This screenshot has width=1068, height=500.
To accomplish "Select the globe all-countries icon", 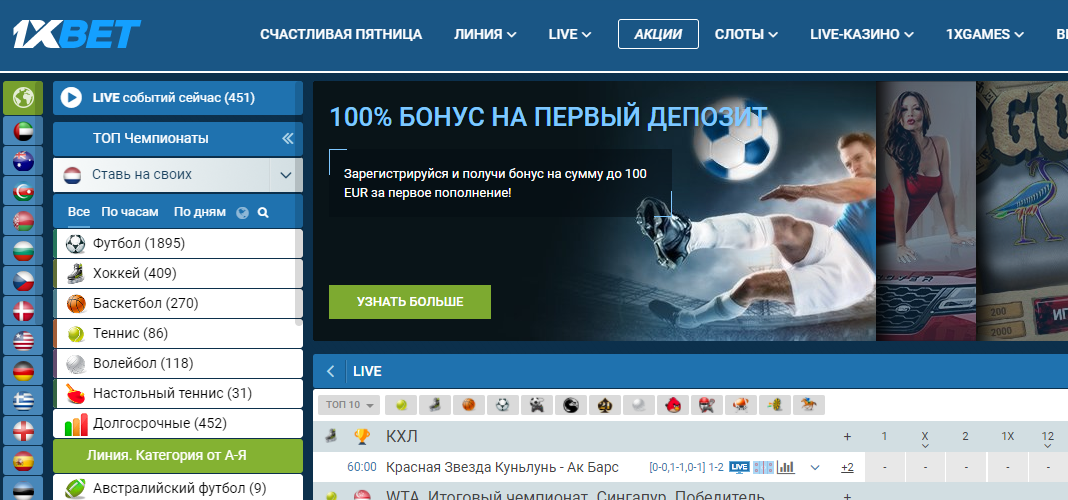I will point(23,98).
